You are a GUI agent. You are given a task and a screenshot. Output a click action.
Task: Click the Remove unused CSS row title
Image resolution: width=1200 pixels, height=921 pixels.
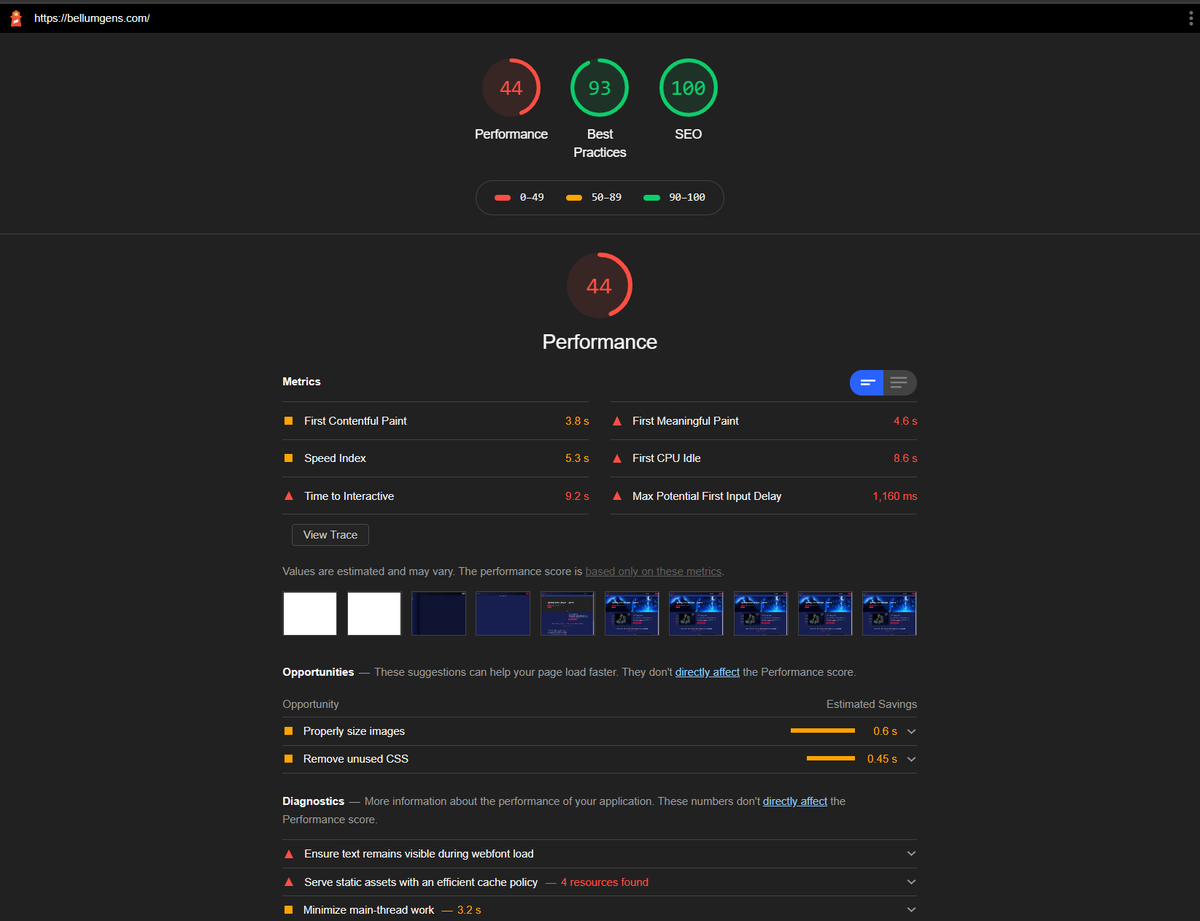pyautogui.click(x=356, y=759)
